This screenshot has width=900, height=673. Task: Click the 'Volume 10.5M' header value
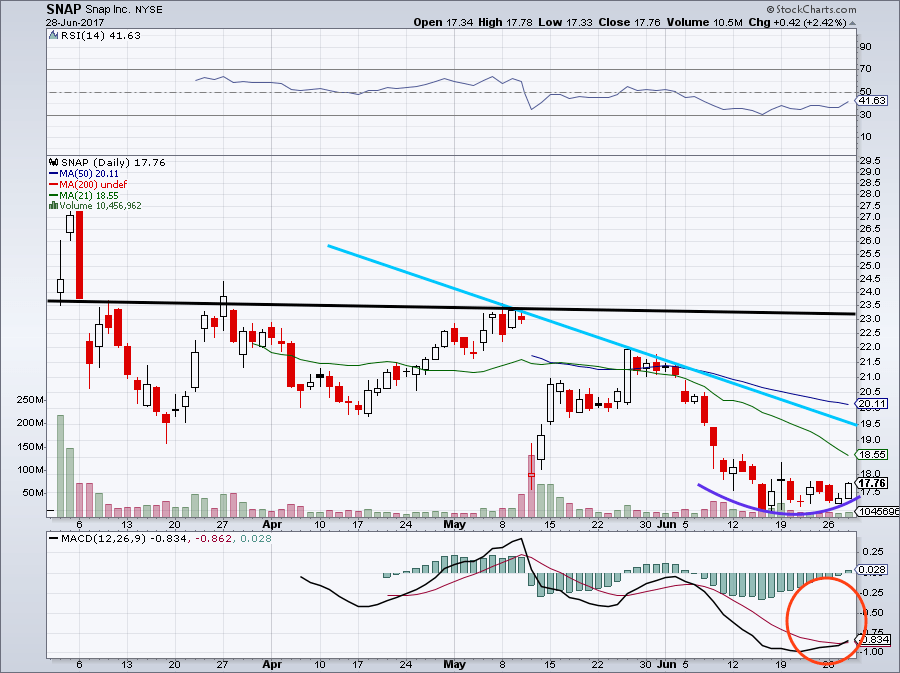[705, 22]
